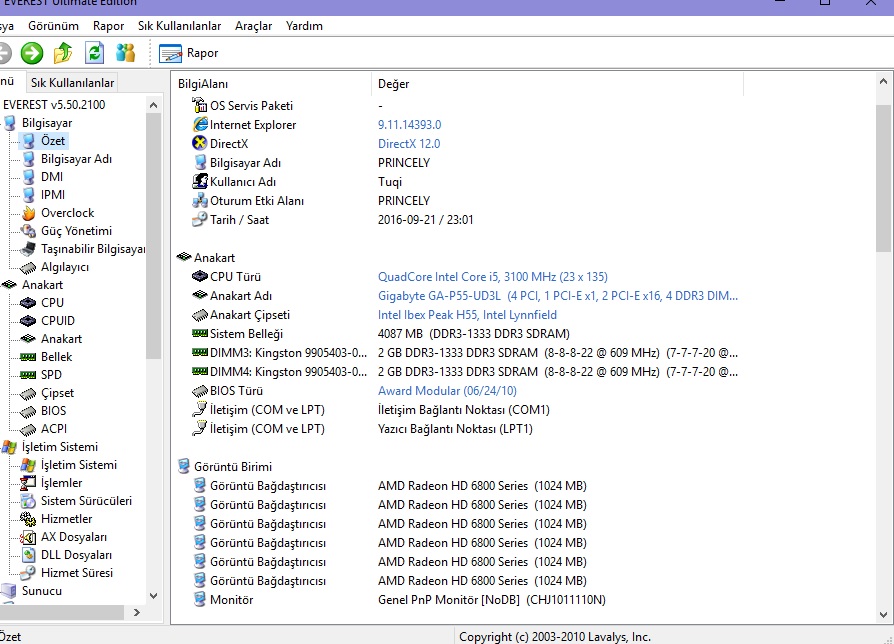The image size is (894, 644).
Task: Click the Refresh toolbar icon
Action: (94, 53)
